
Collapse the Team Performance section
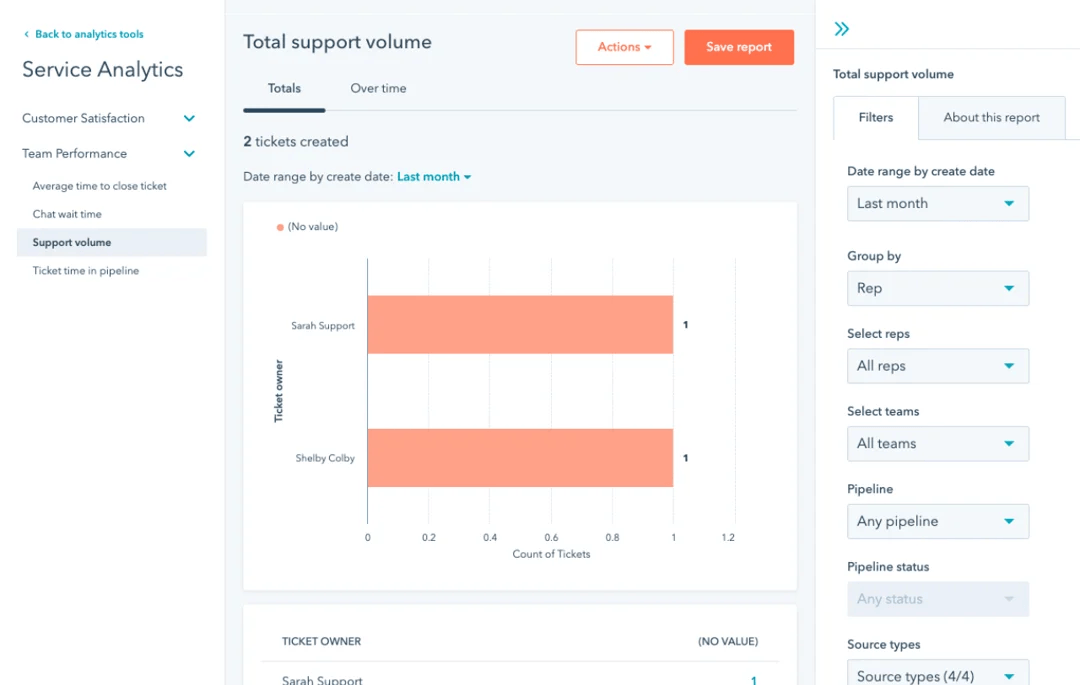point(189,153)
